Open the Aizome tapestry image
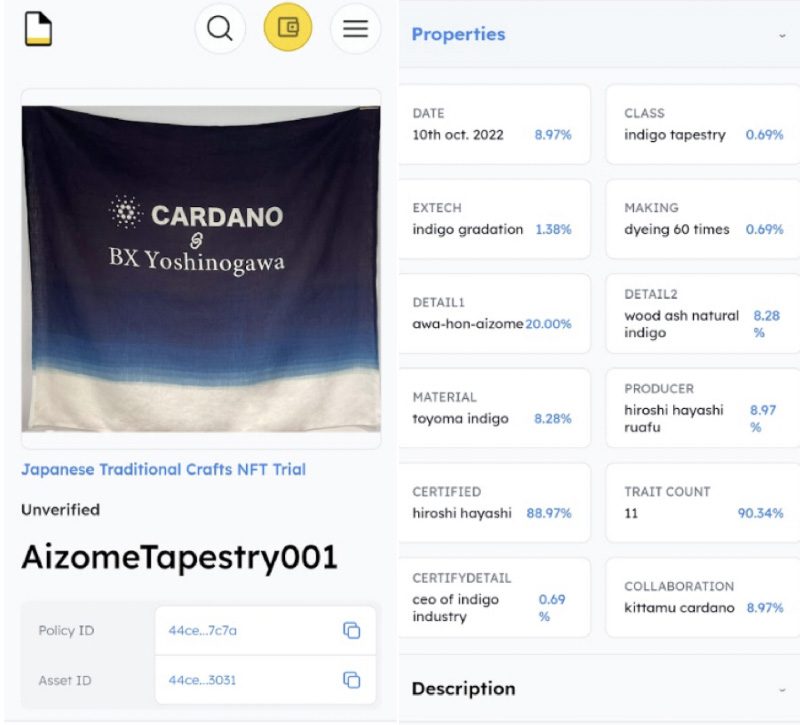800x725 pixels. [201, 268]
